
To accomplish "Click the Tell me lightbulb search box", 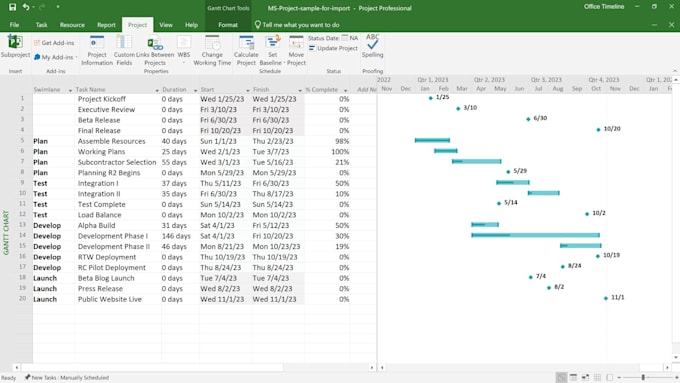I will [x=297, y=25].
